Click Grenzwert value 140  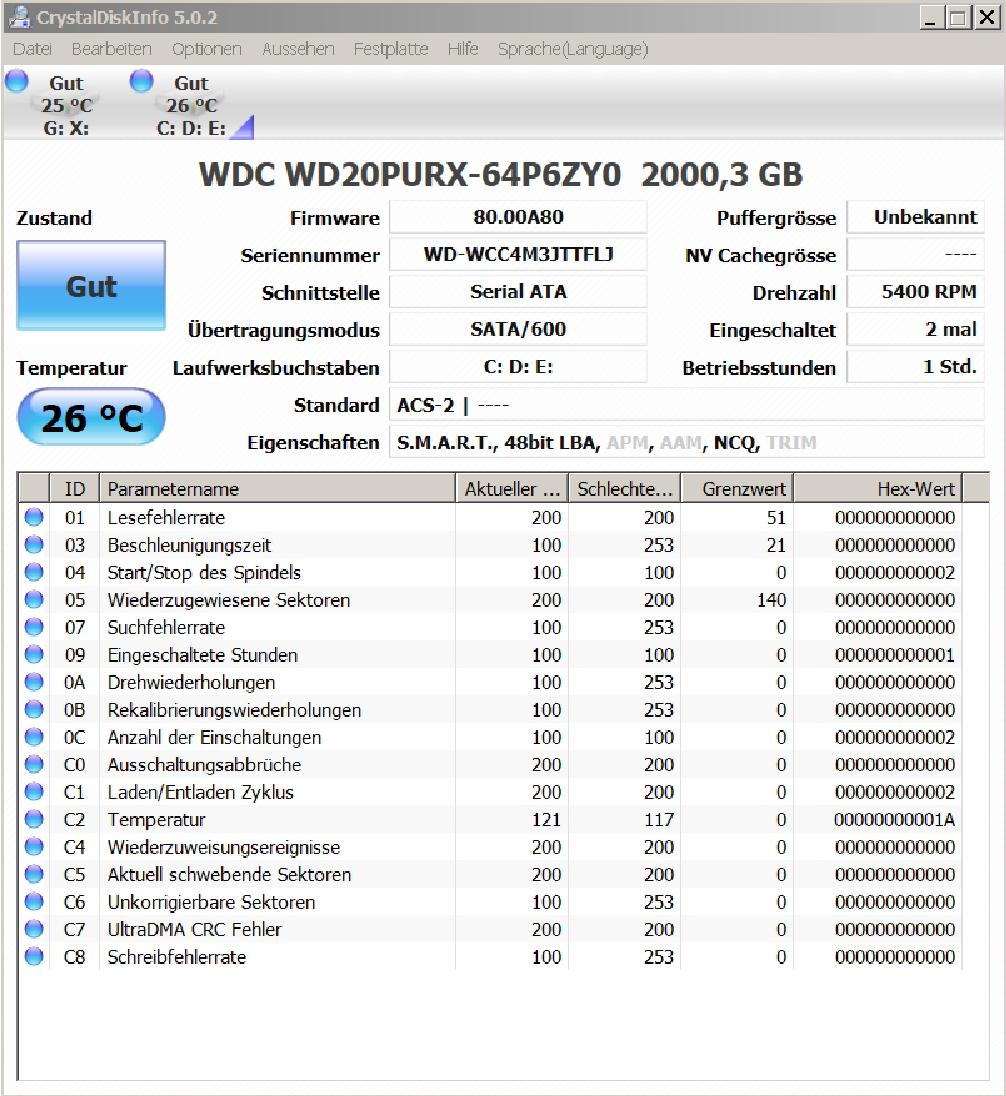(772, 600)
